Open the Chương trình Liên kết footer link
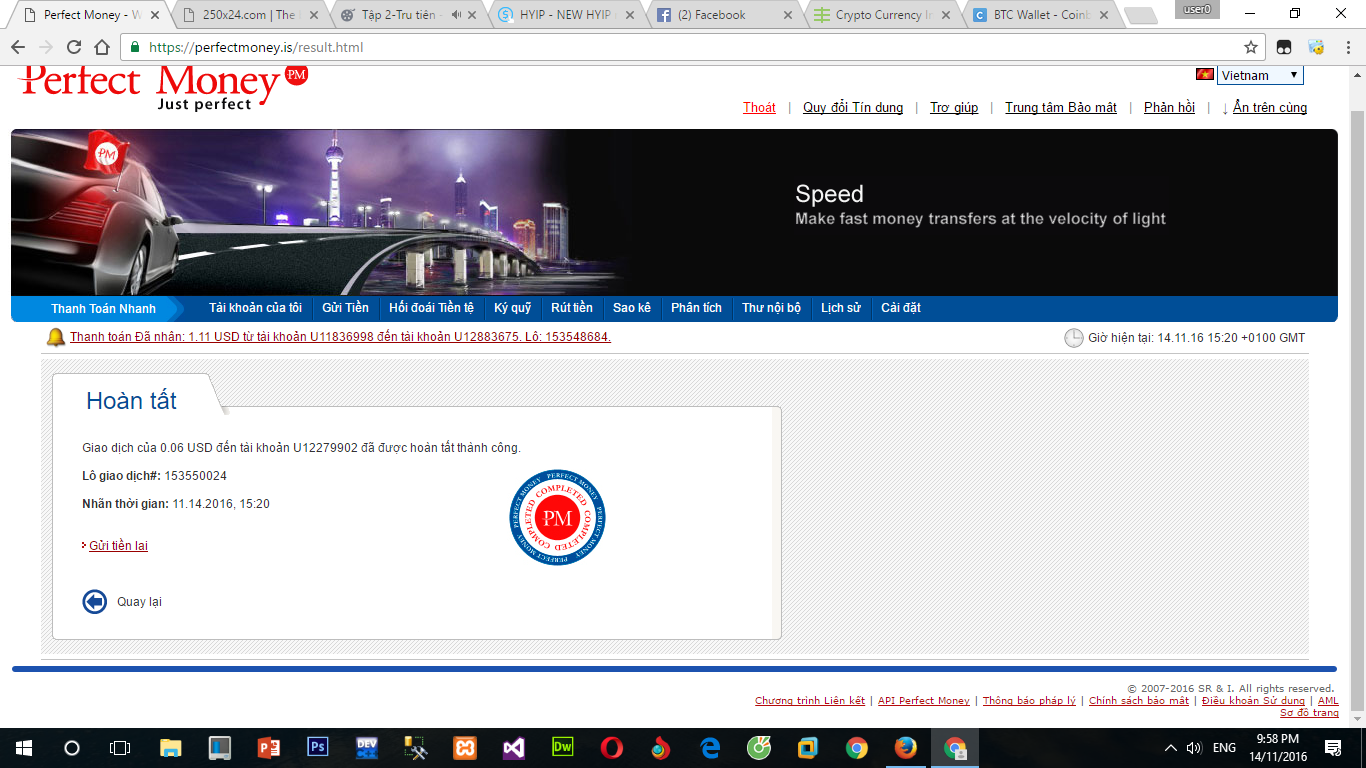This screenshot has height=768, width=1366. click(x=810, y=701)
